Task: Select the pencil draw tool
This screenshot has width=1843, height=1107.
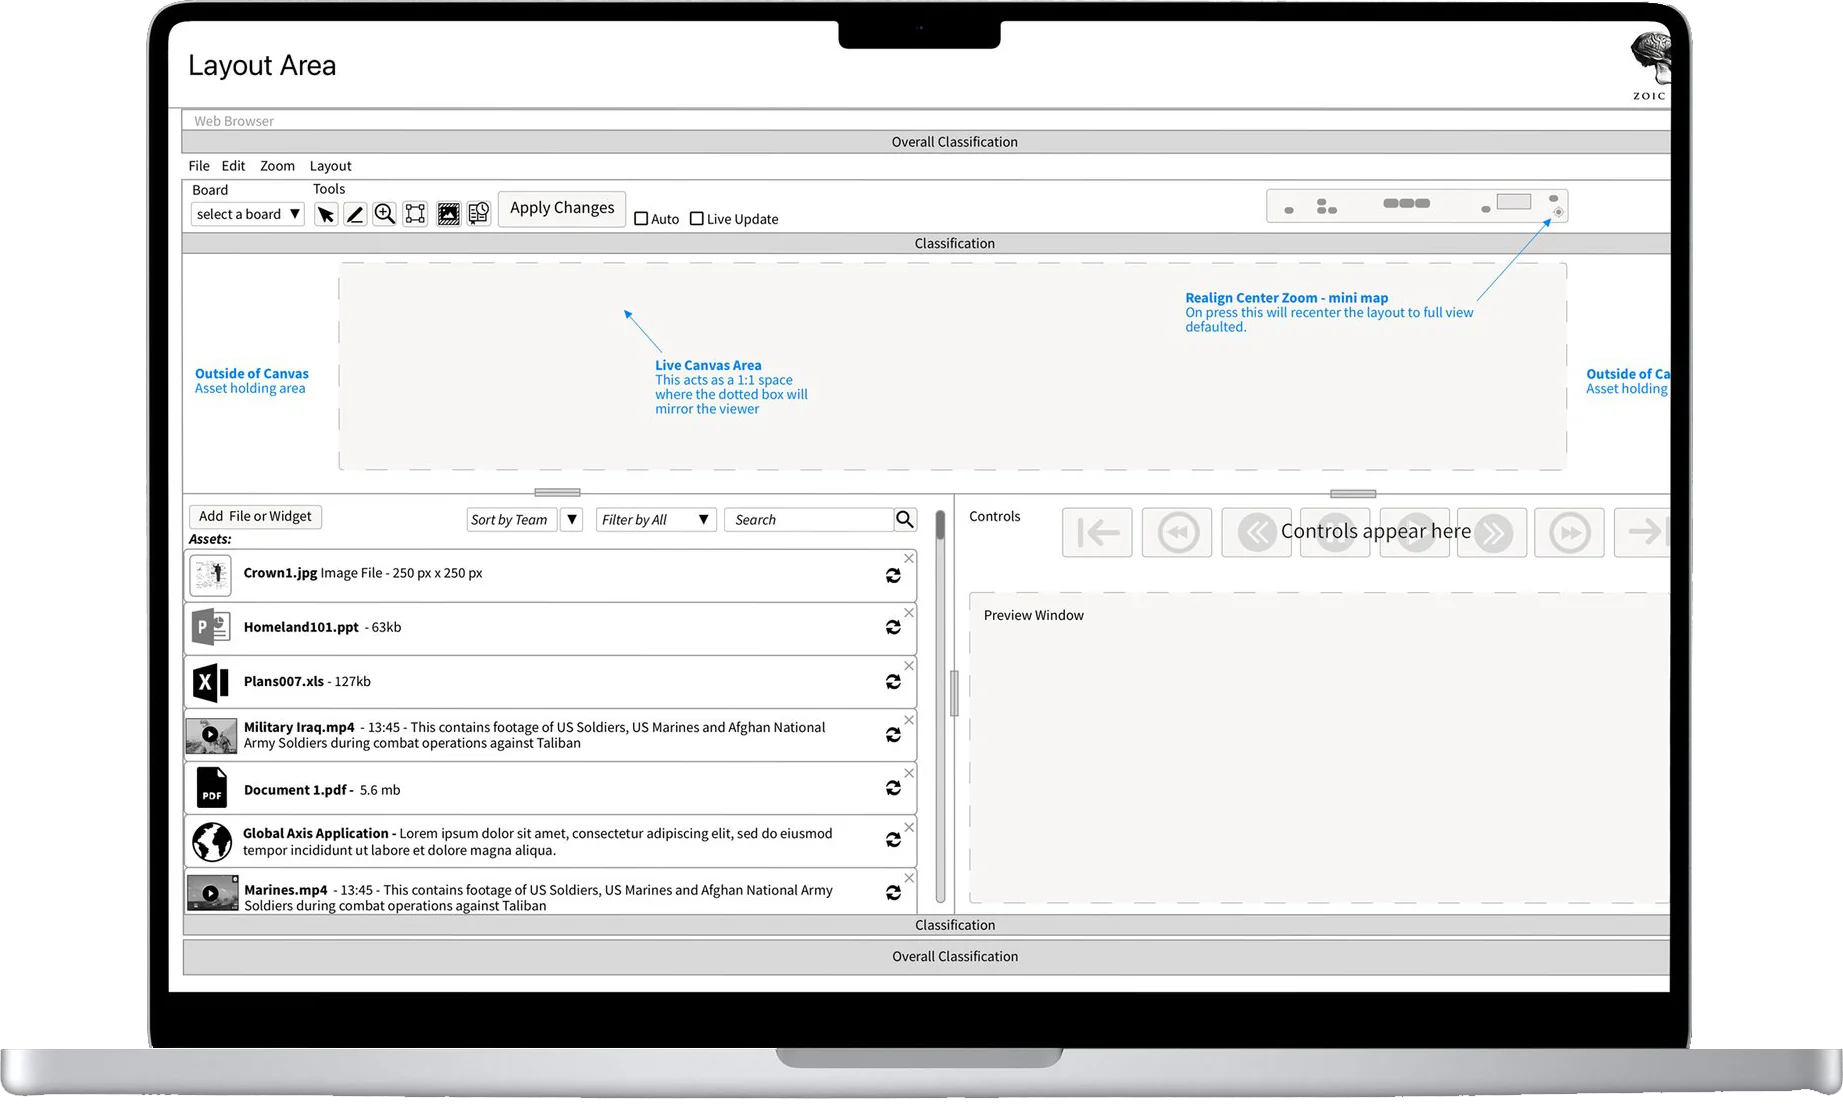Action: pos(355,214)
